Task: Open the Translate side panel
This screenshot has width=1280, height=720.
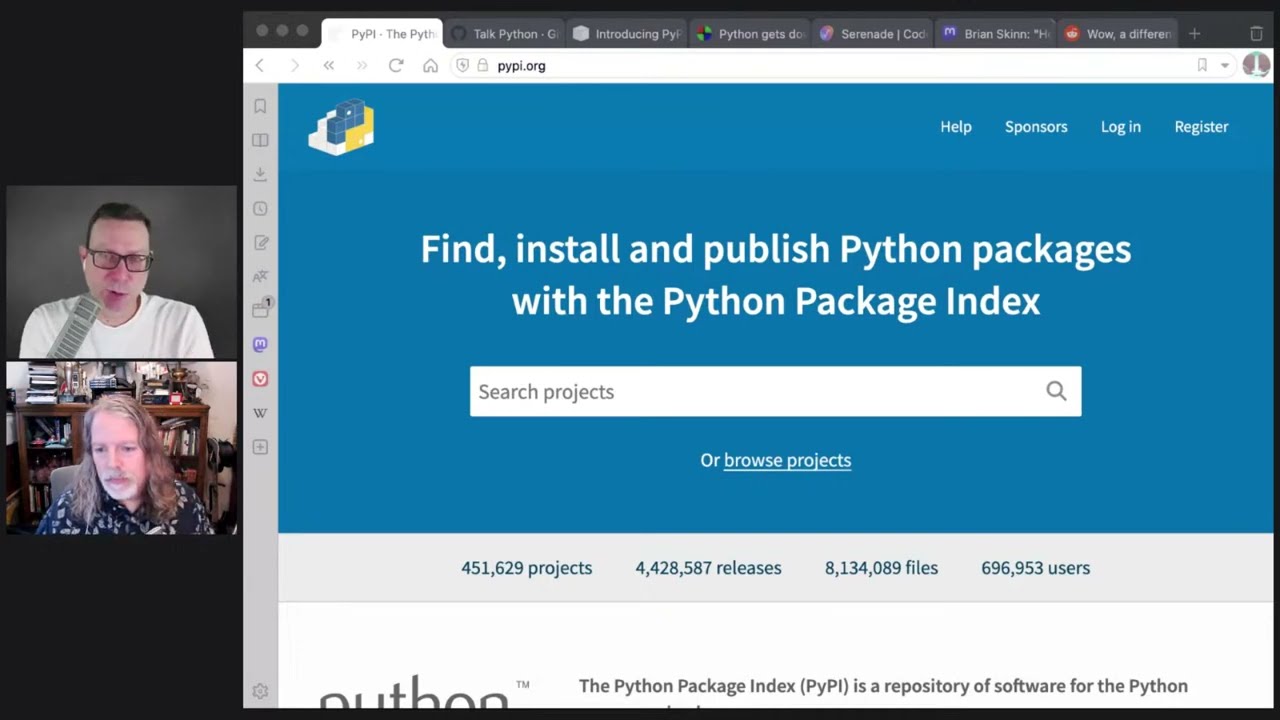Action: [x=260, y=276]
